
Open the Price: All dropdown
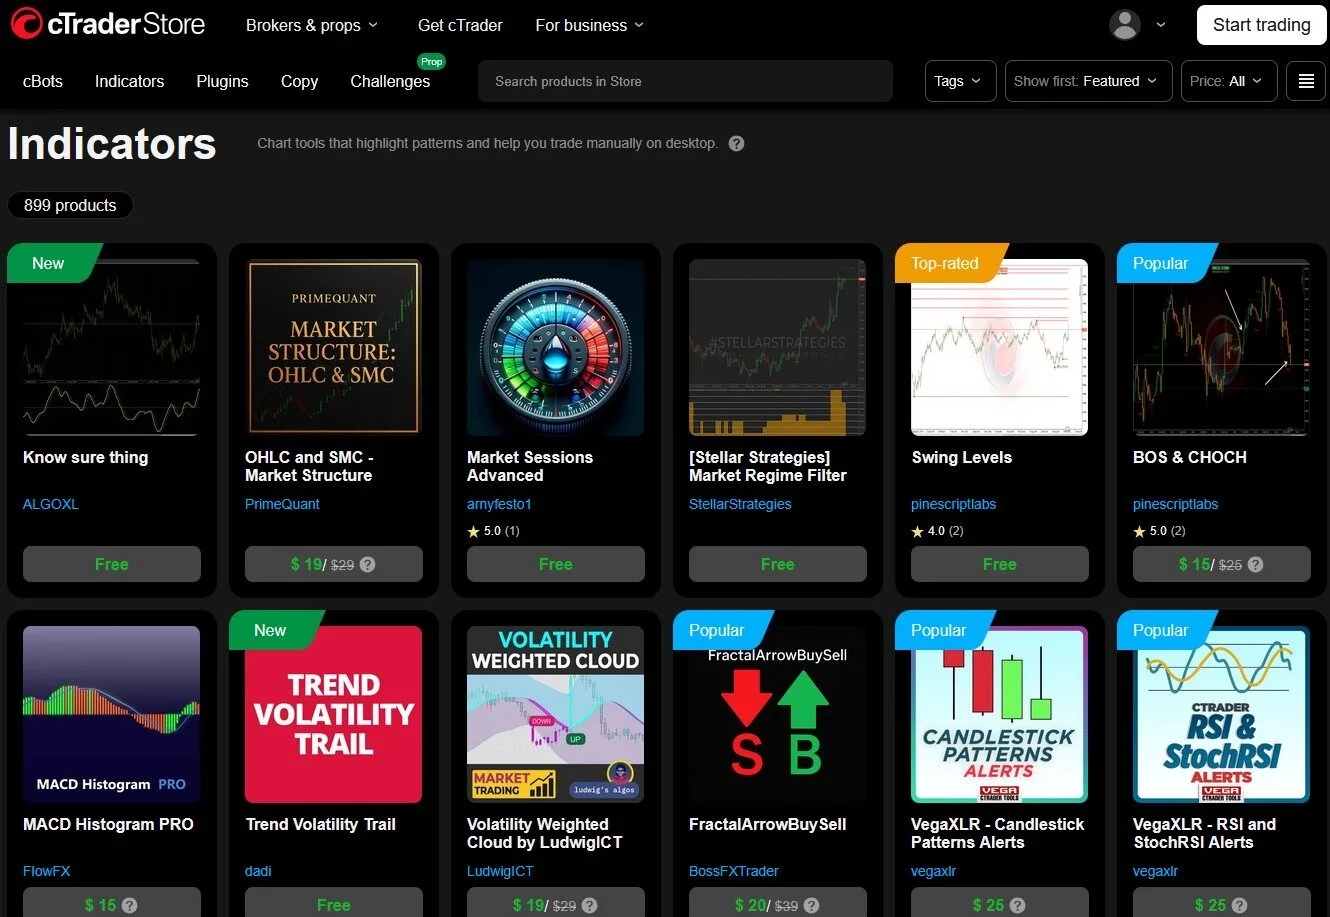pos(1228,81)
